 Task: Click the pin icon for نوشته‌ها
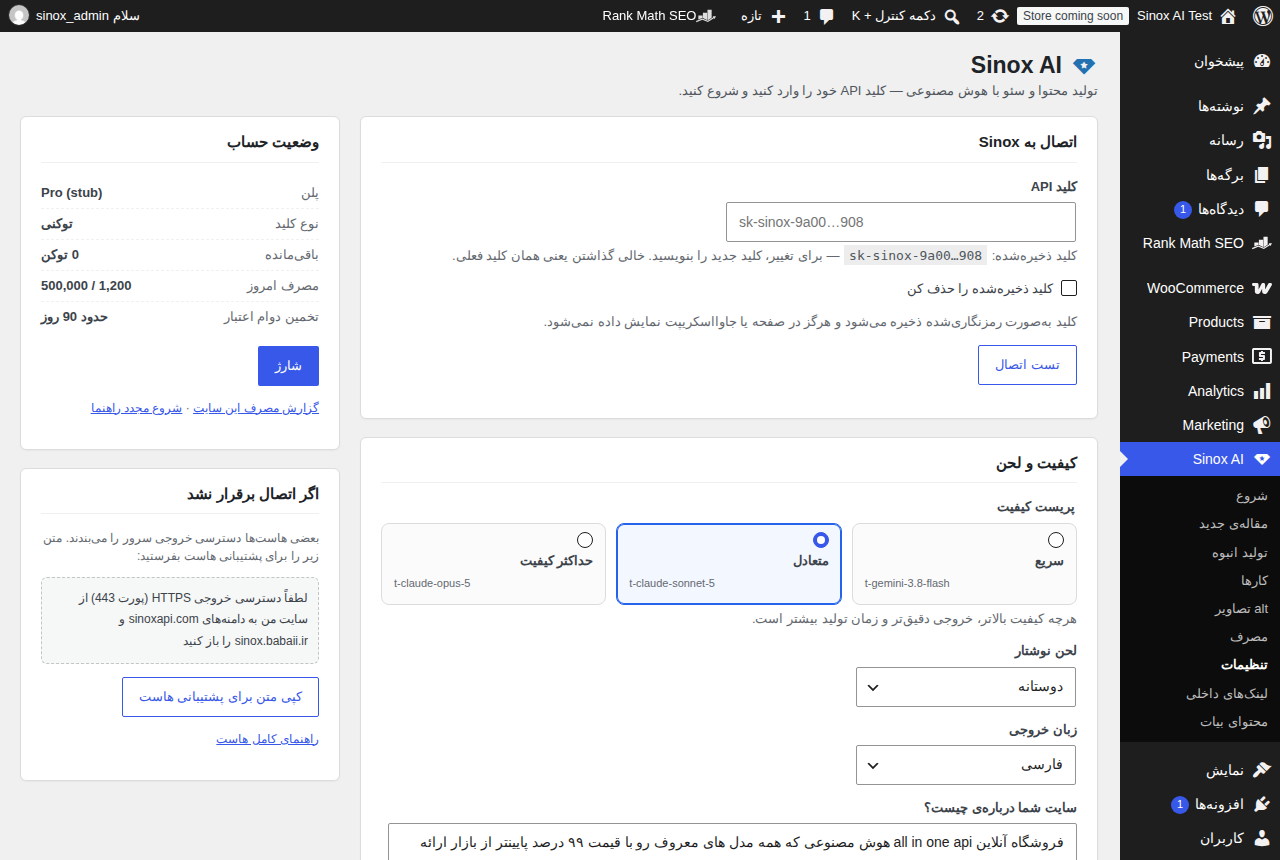1261,106
